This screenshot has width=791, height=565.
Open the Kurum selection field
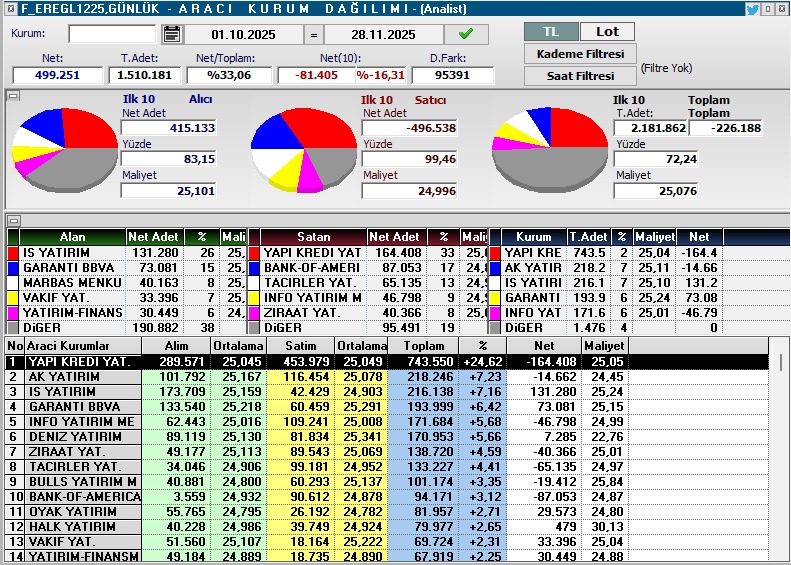[112, 34]
